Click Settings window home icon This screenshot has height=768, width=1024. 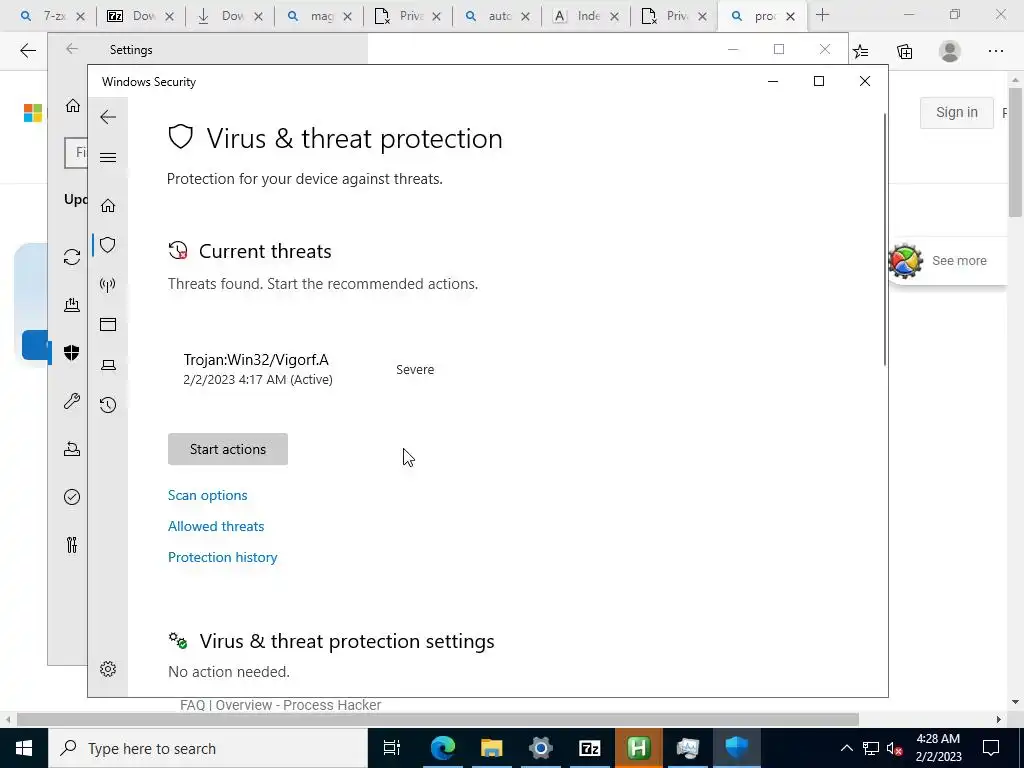pos(72,105)
